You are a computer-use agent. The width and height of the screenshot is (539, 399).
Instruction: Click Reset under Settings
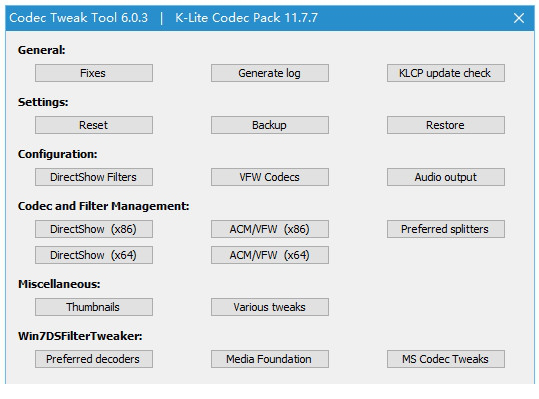(94, 125)
